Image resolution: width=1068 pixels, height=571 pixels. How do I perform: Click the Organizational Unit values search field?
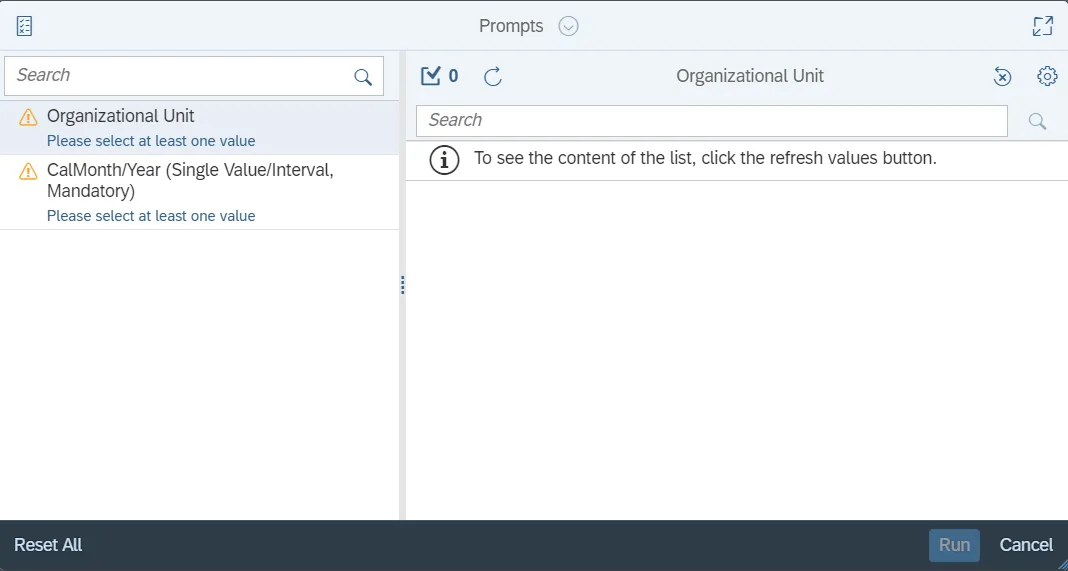[711, 121]
